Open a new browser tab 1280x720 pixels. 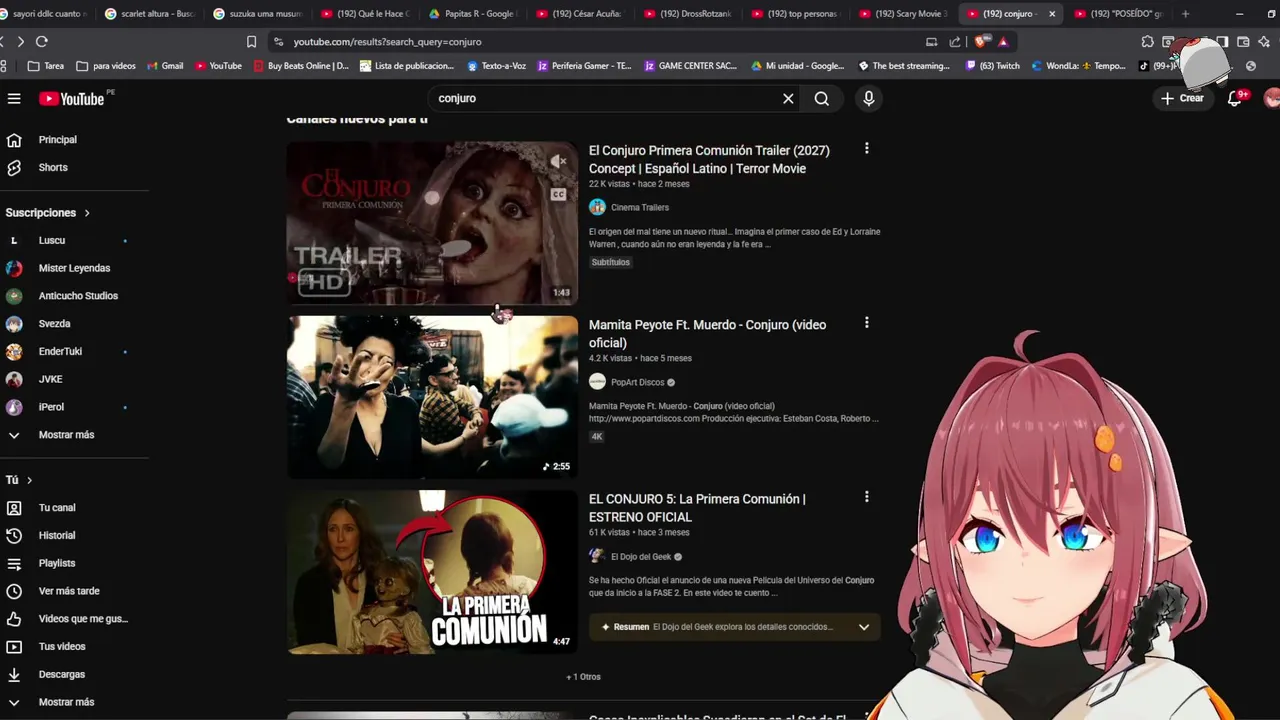[x=1185, y=14]
